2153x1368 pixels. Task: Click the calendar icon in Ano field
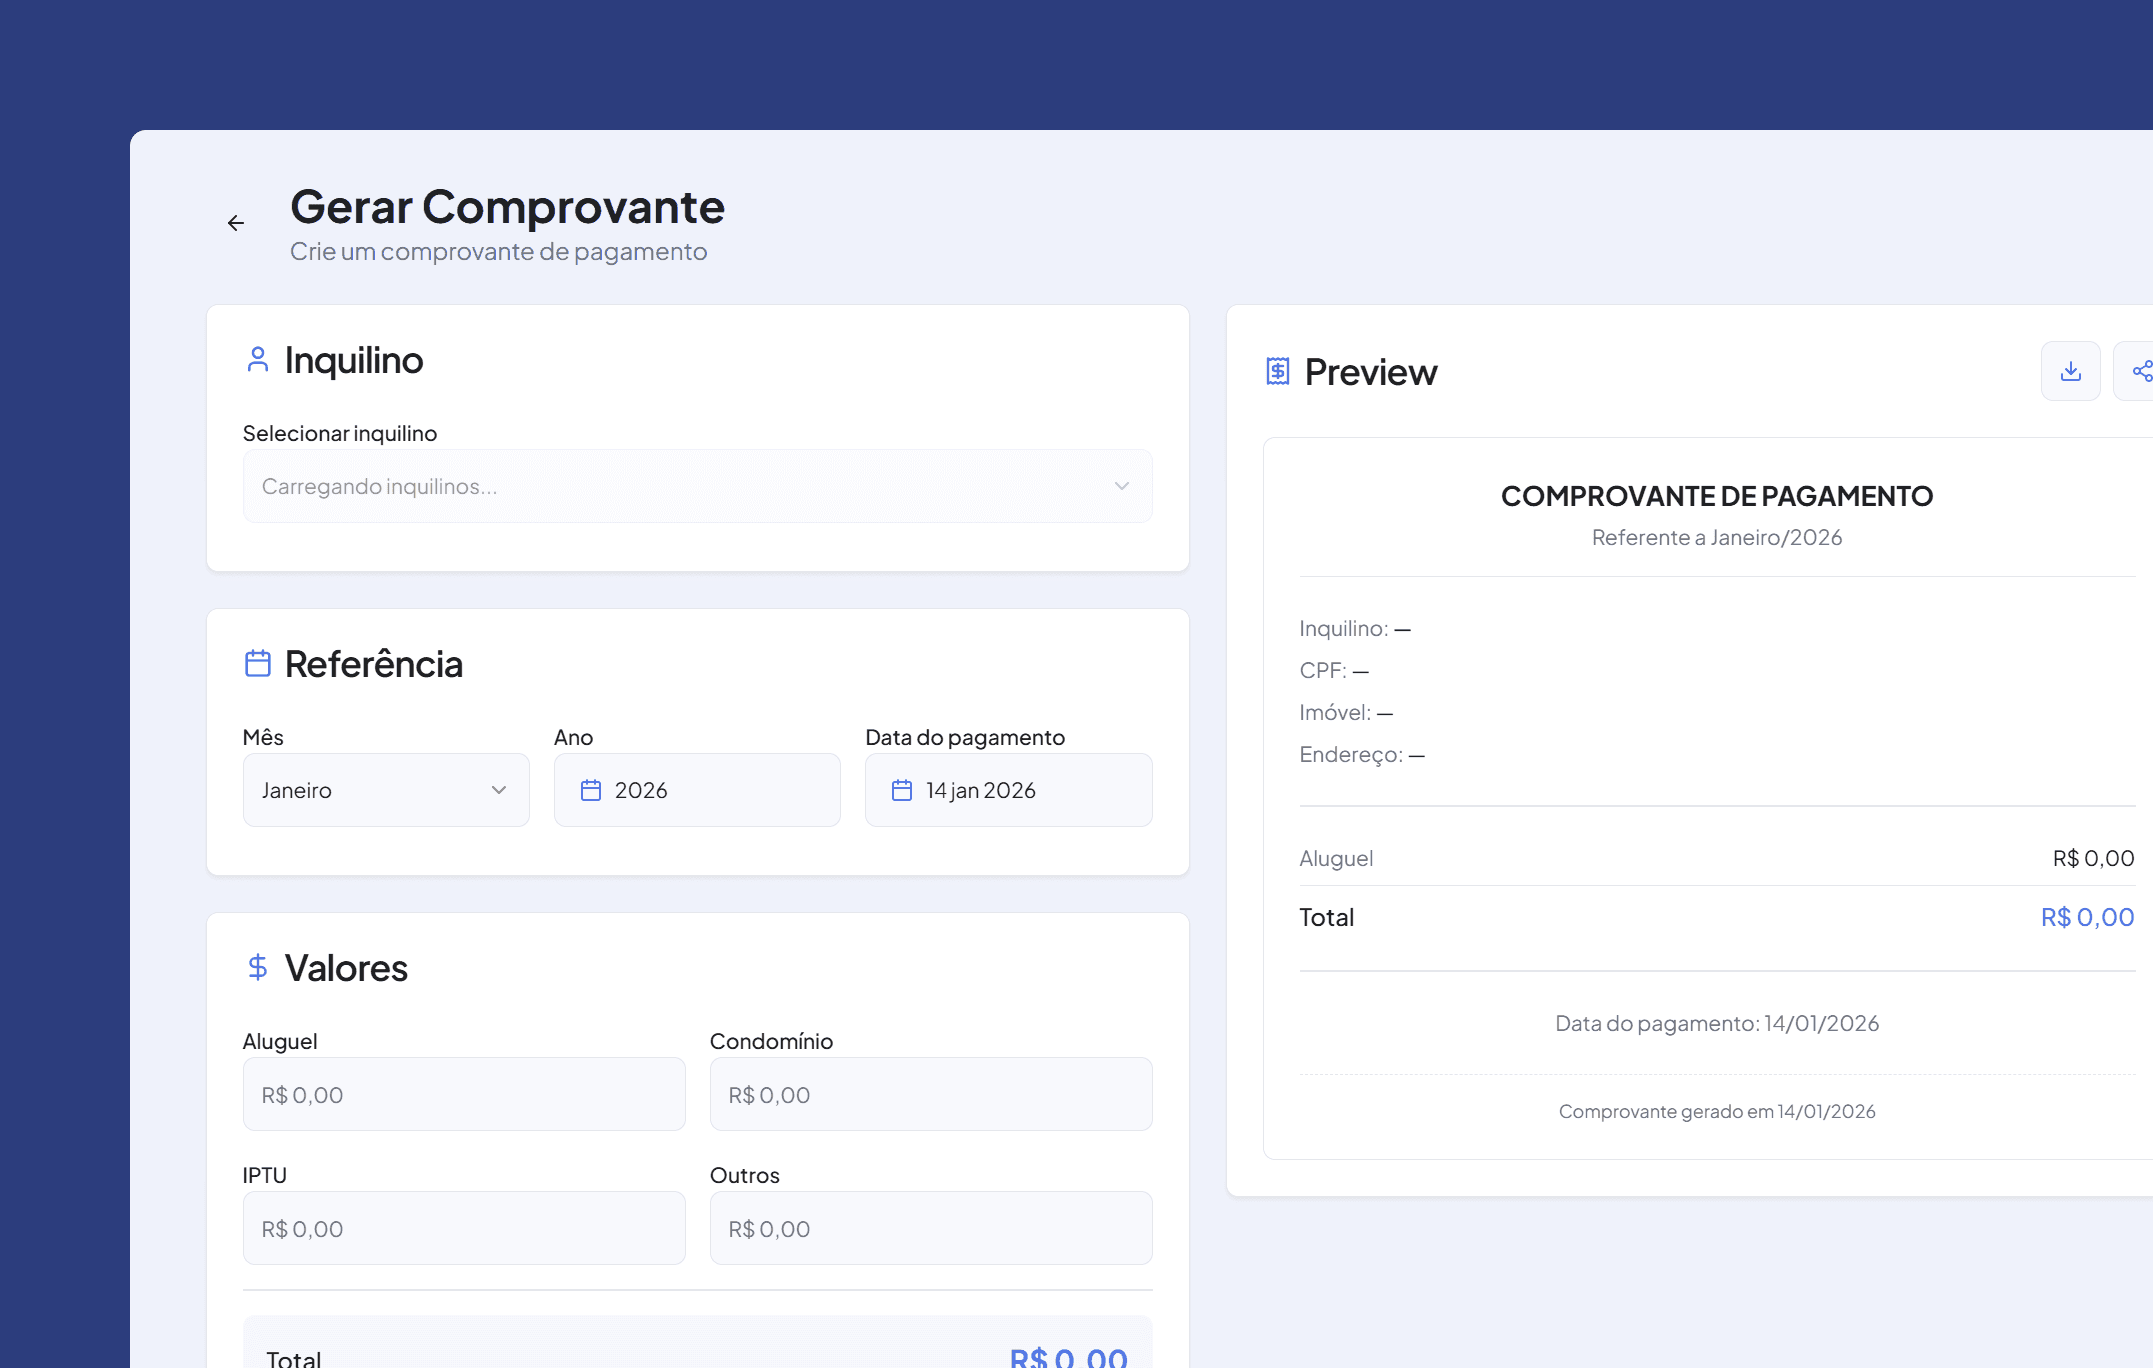[591, 790]
